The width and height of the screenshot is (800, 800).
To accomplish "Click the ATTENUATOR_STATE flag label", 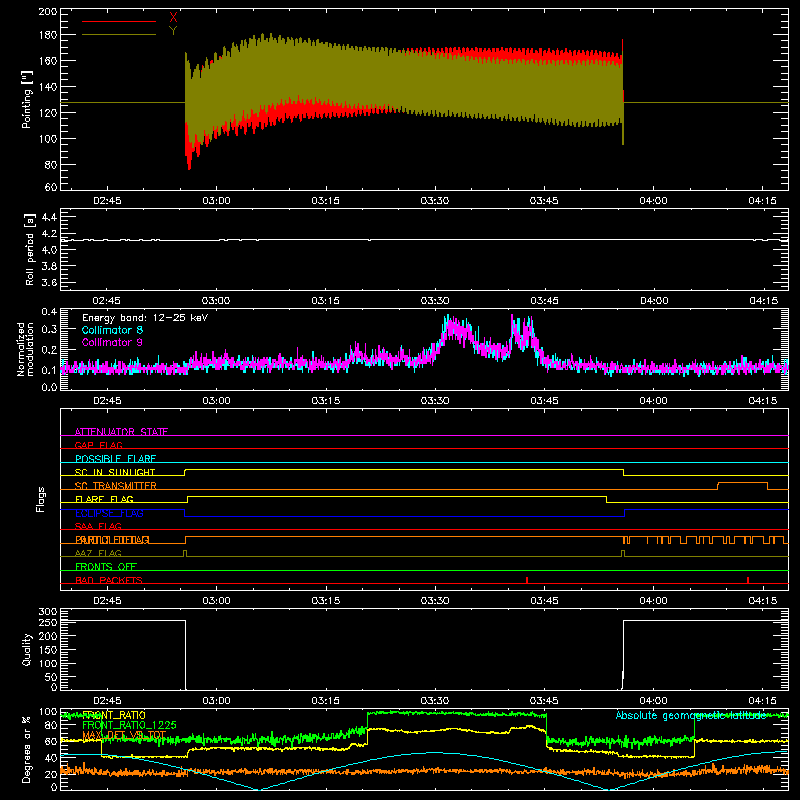I will 121,432.
